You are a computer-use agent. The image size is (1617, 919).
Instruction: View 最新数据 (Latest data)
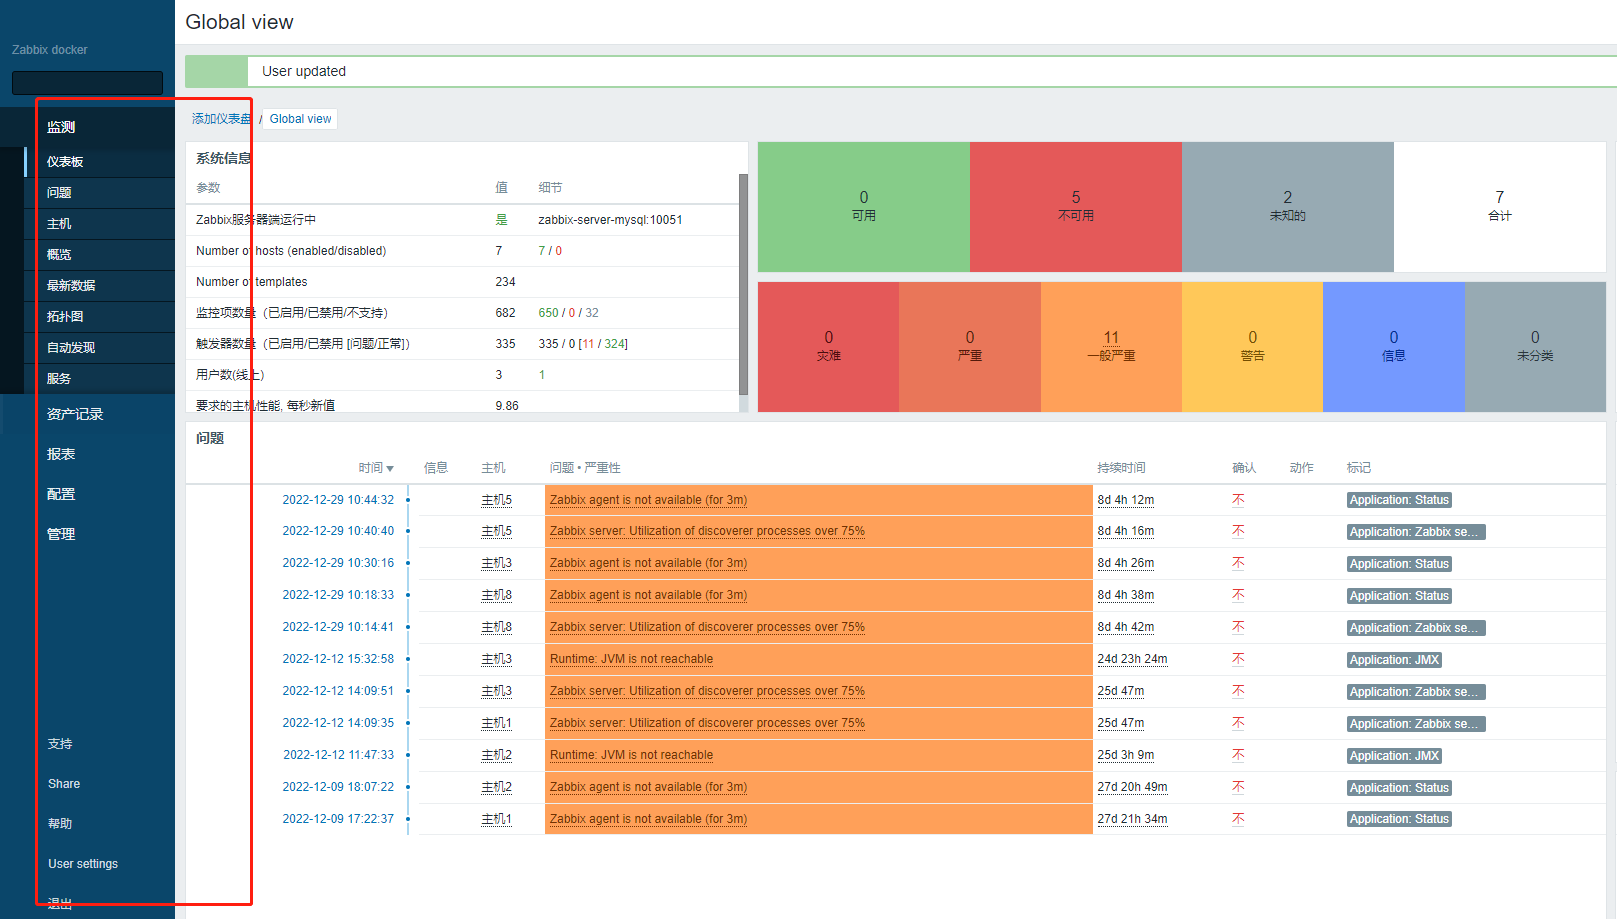coord(70,285)
